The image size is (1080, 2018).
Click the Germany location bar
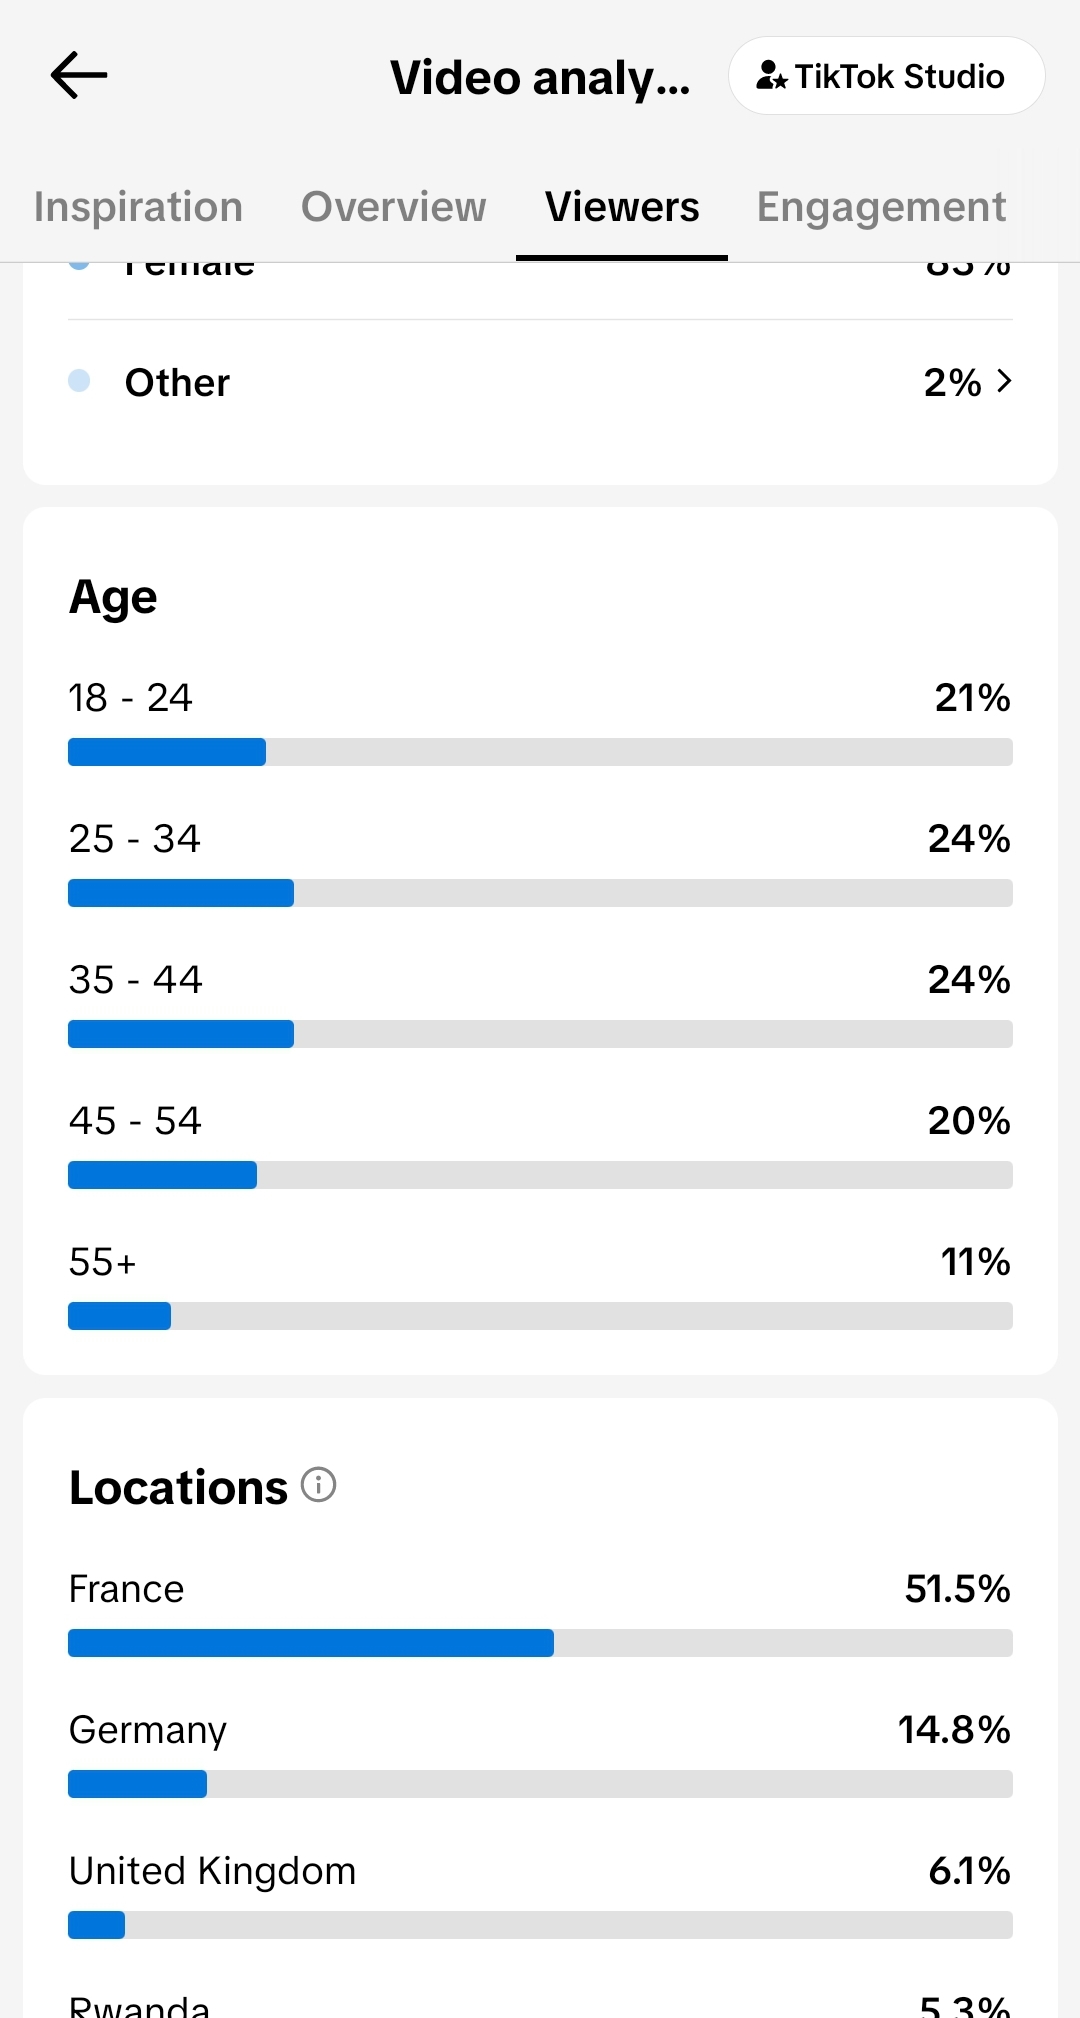540,1784
